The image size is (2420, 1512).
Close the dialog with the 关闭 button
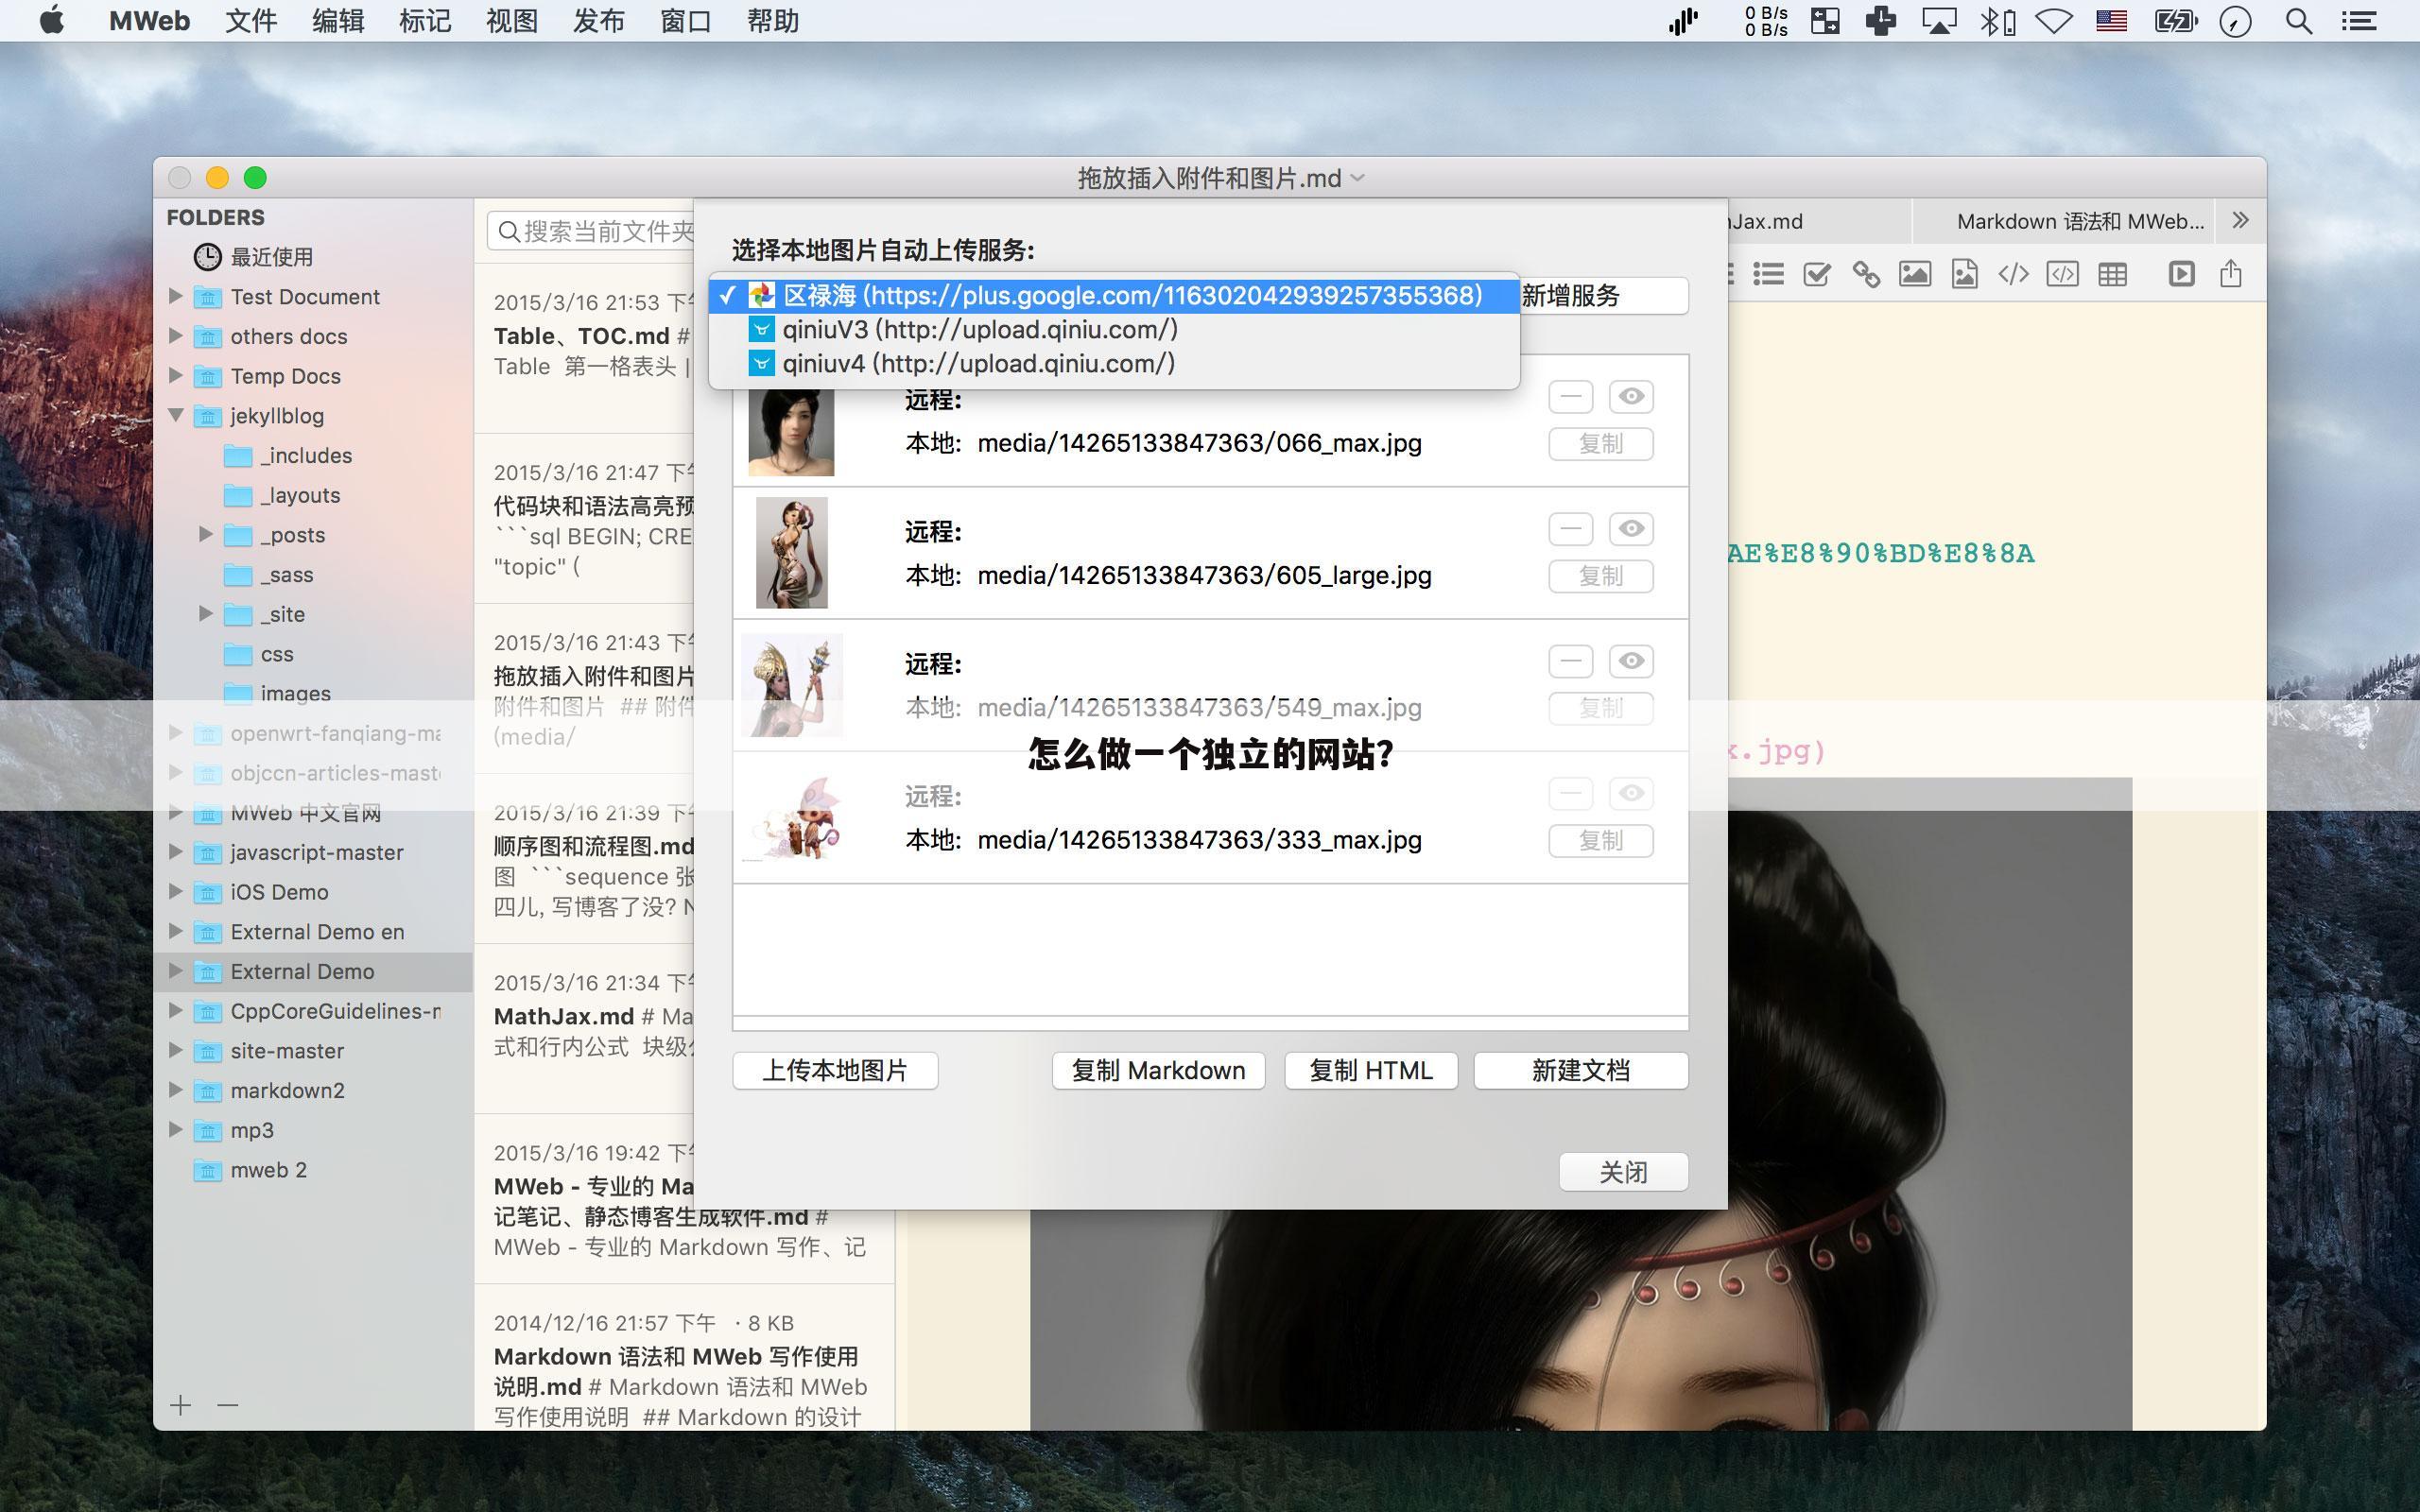[x=1624, y=1172]
